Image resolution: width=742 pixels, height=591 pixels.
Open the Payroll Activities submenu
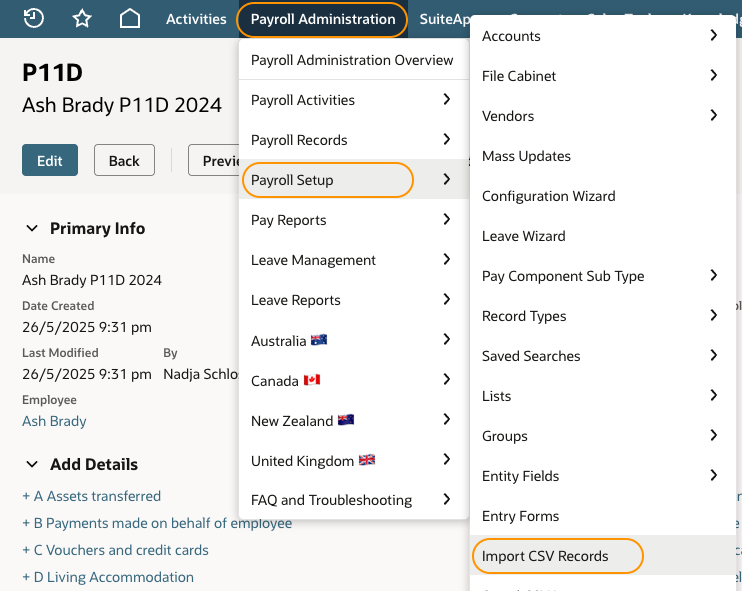[x=354, y=100]
